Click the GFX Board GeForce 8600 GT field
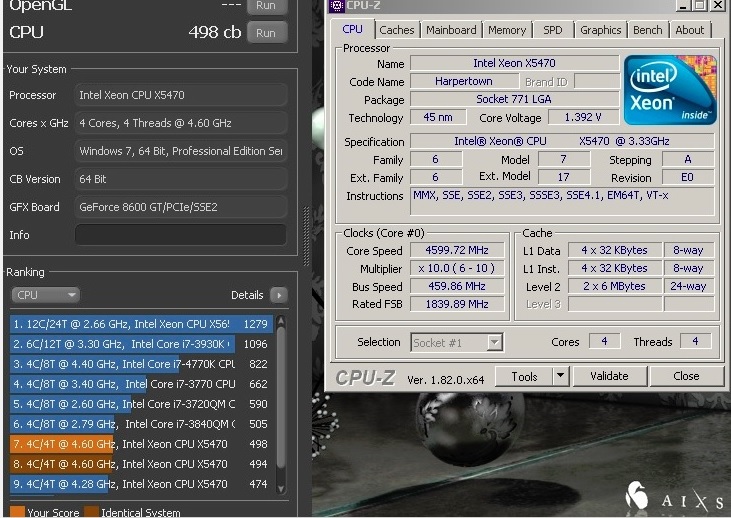The height and width of the screenshot is (518, 731). [180, 207]
